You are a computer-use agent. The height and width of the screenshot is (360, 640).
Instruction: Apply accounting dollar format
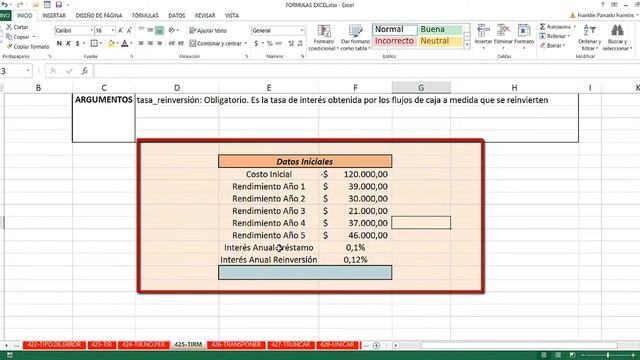coord(256,43)
